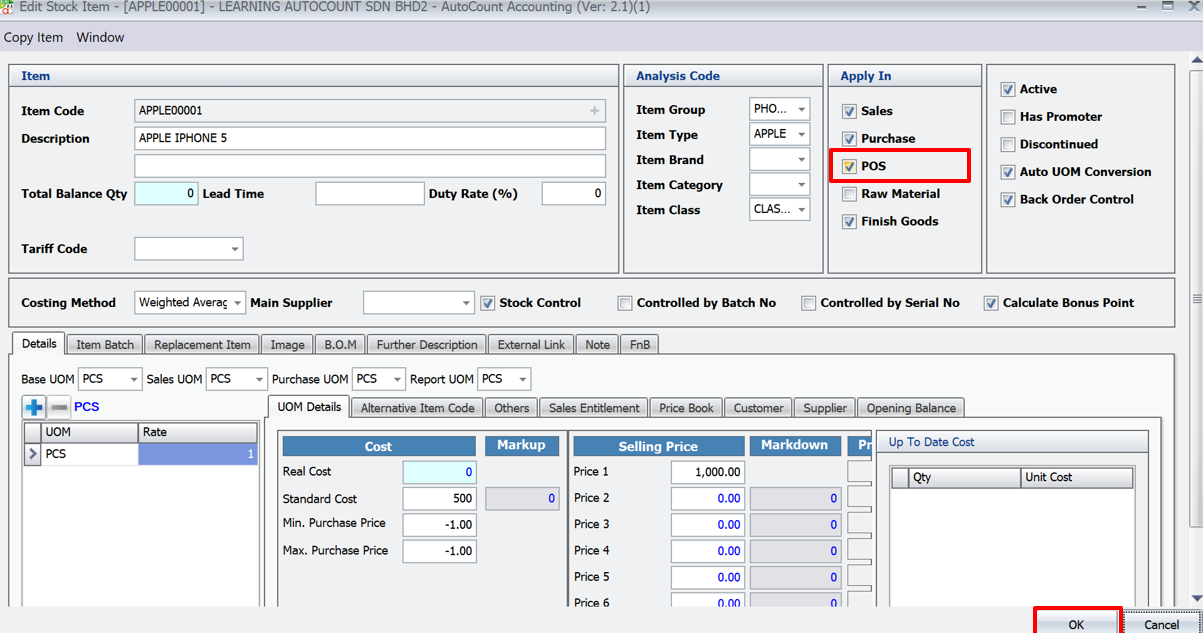Check the Has Promoter option
Image resolution: width=1203 pixels, height=633 pixels.
1008,117
